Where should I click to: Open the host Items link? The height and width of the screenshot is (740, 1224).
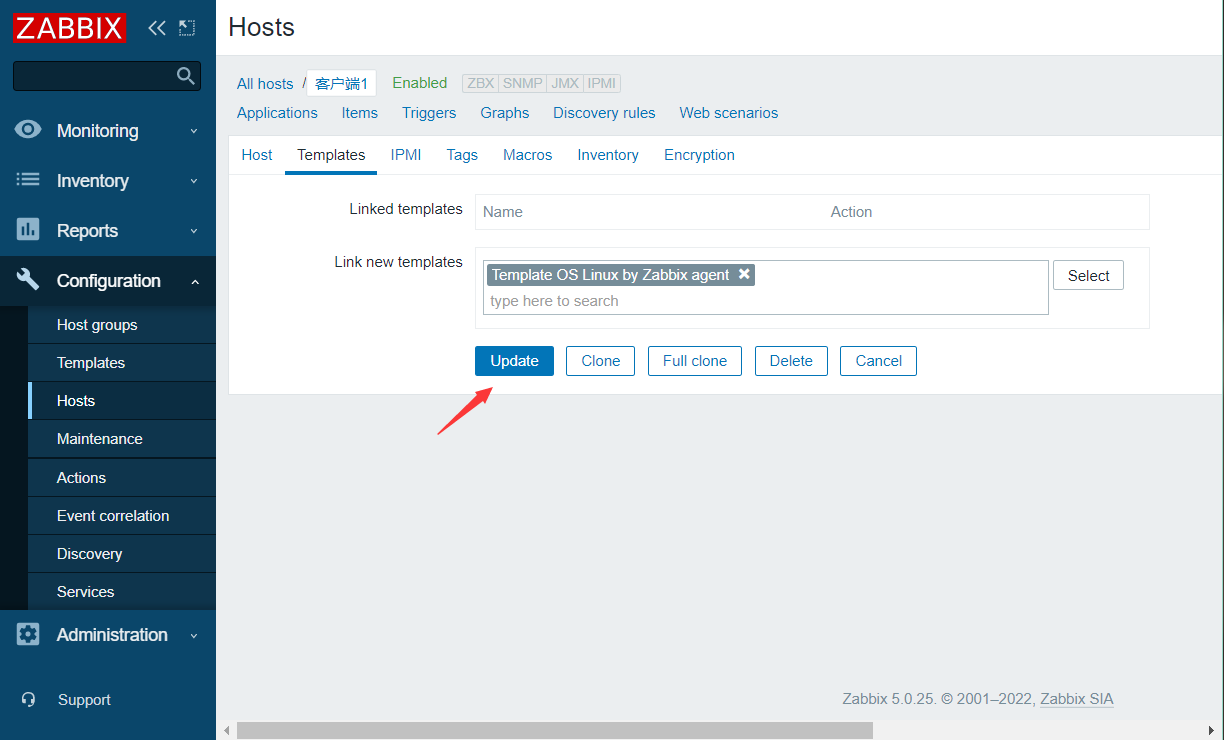click(359, 113)
